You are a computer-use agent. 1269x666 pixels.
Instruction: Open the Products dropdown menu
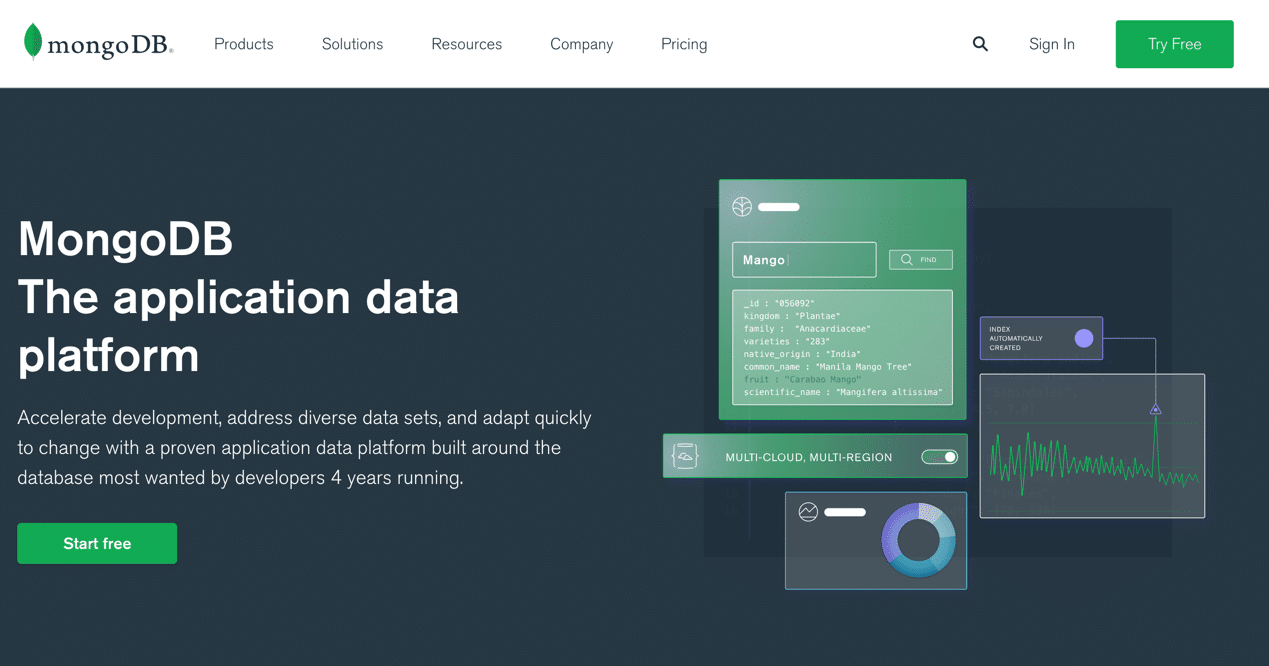click(243, 44)
